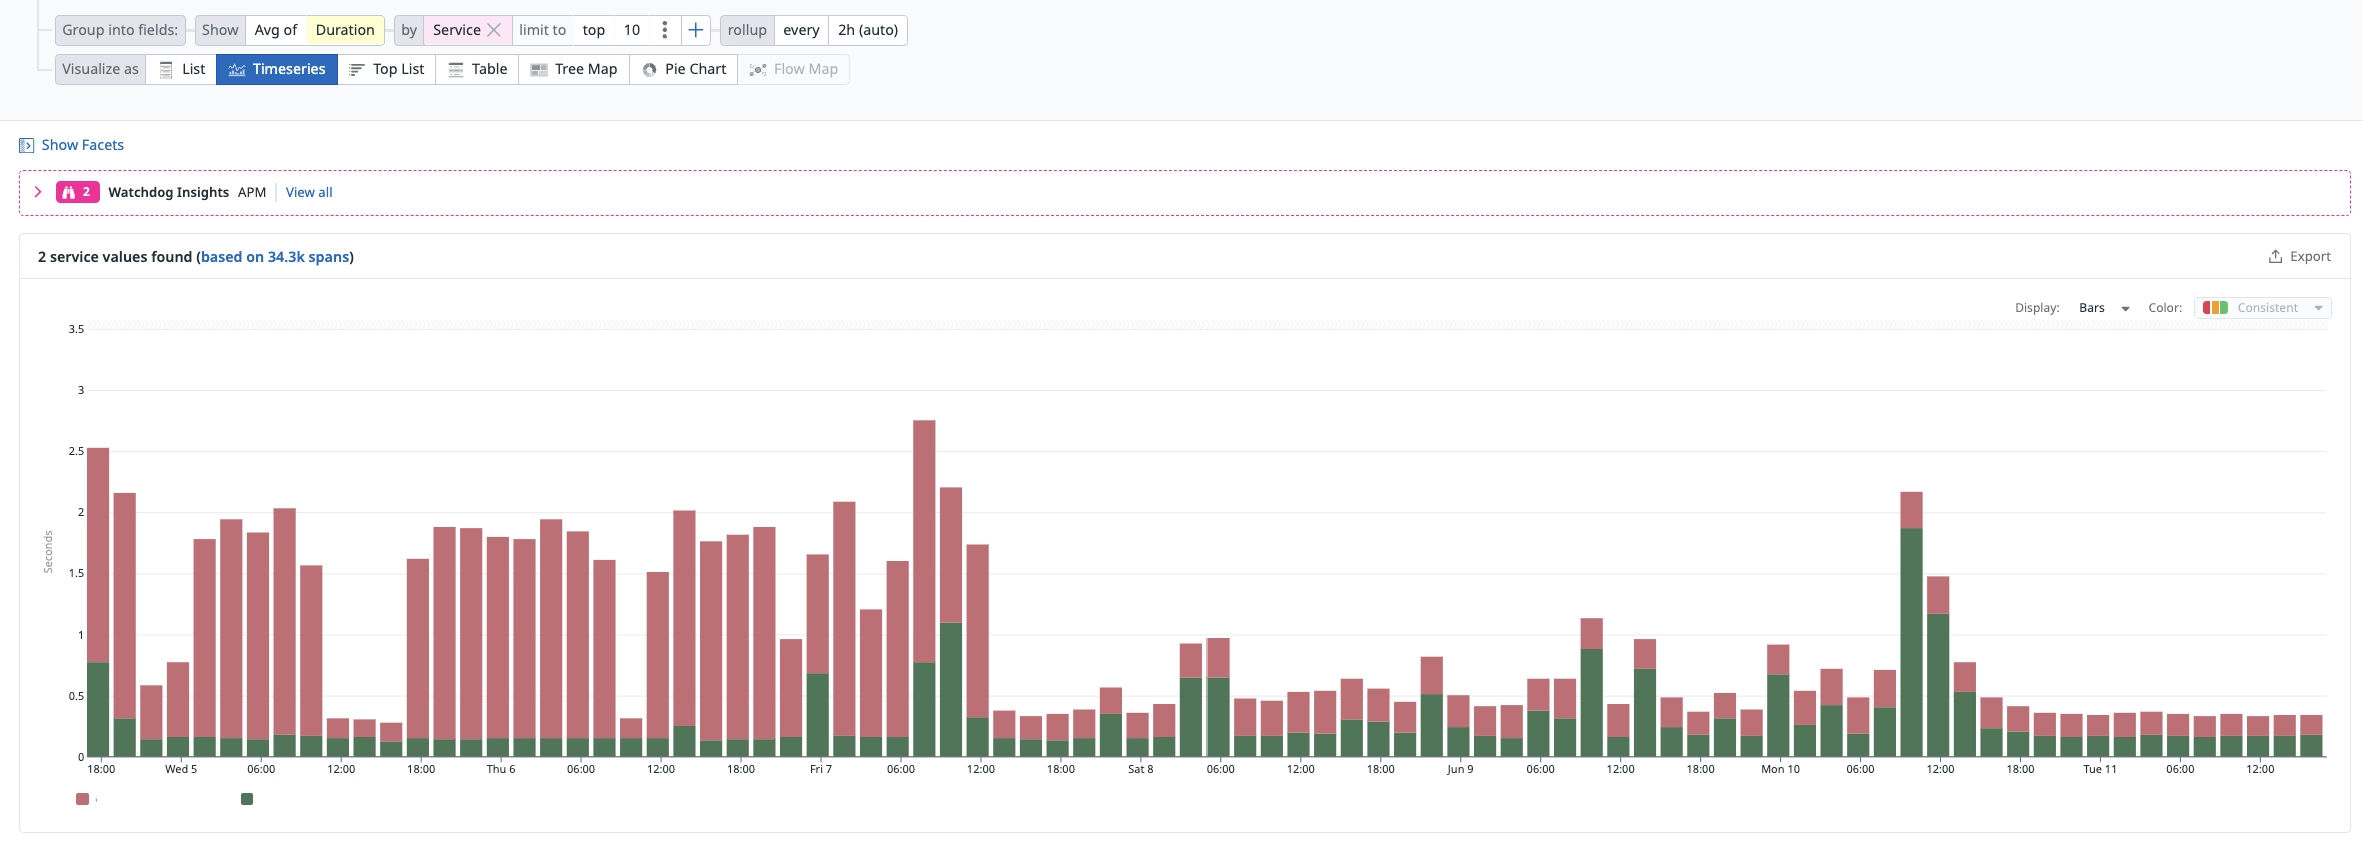This screenshot has height=848, width=2363.
Task: Choose the Flow Map visualization
Action: coord(794,69)
